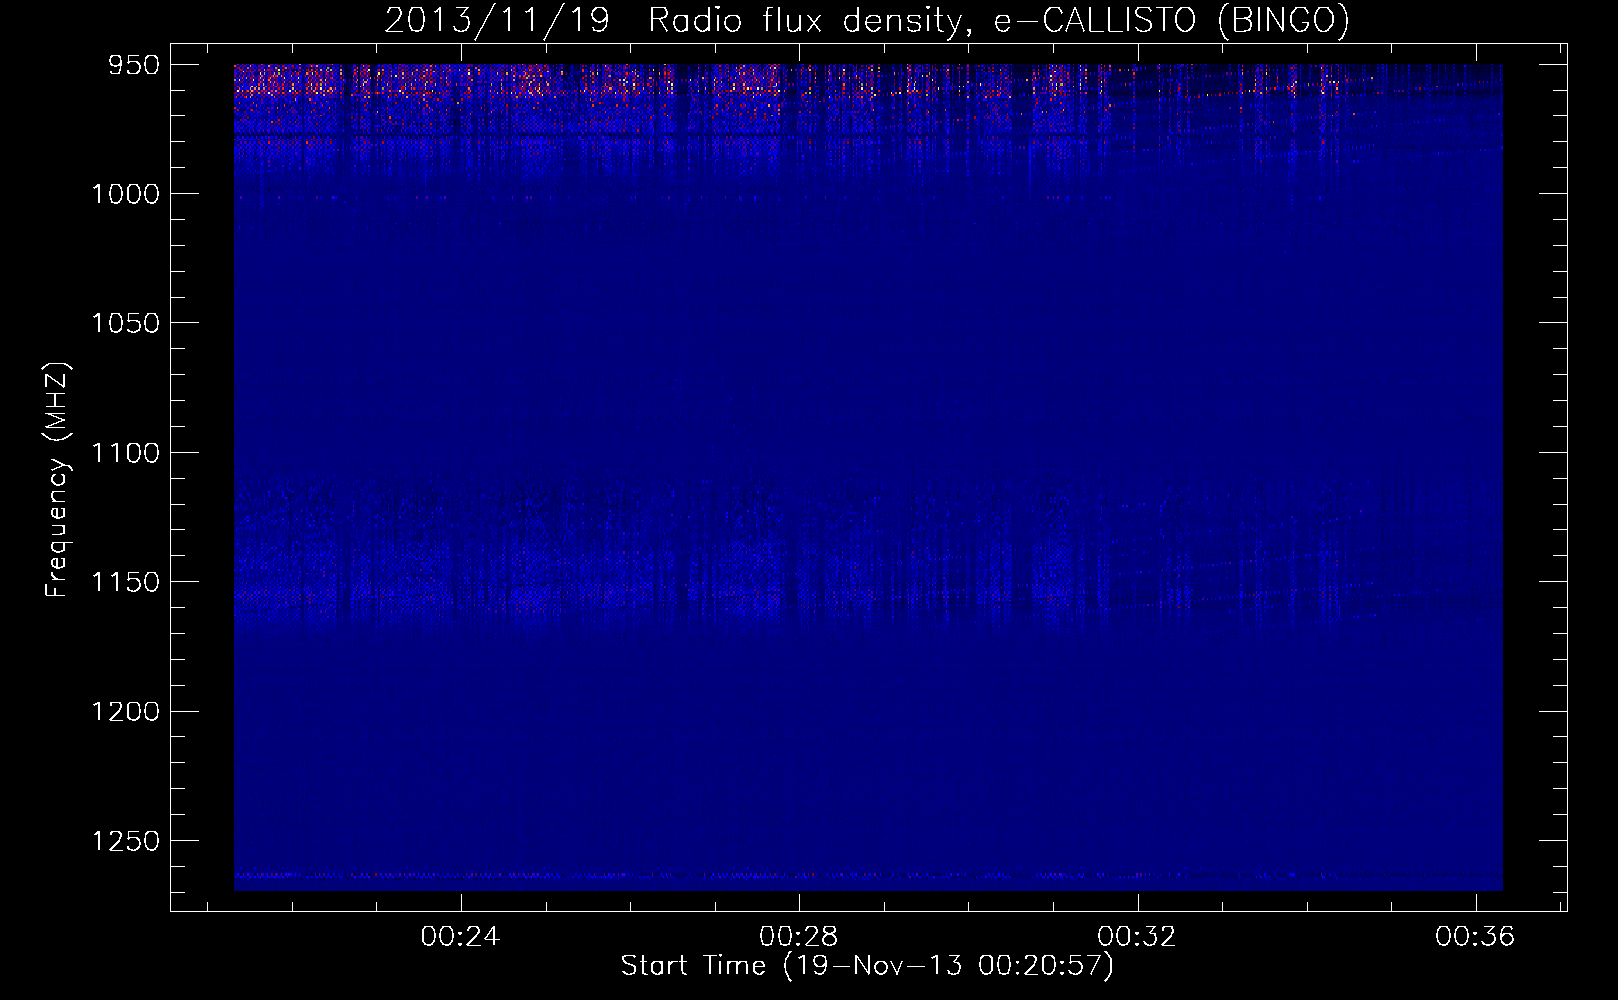Select the 950 frequency tick label
The image size is (1618, 1000).
(x=134, y=65)
